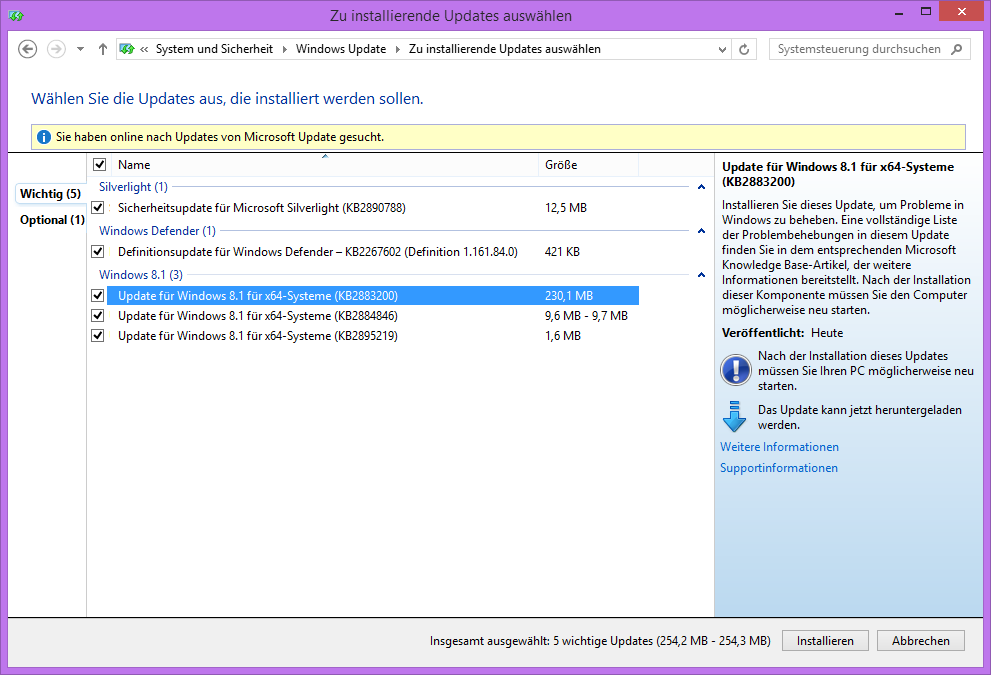Click the Silverlight (1) group header
The height and width of the screenshot is (675, 991).
tap(133, 186)
